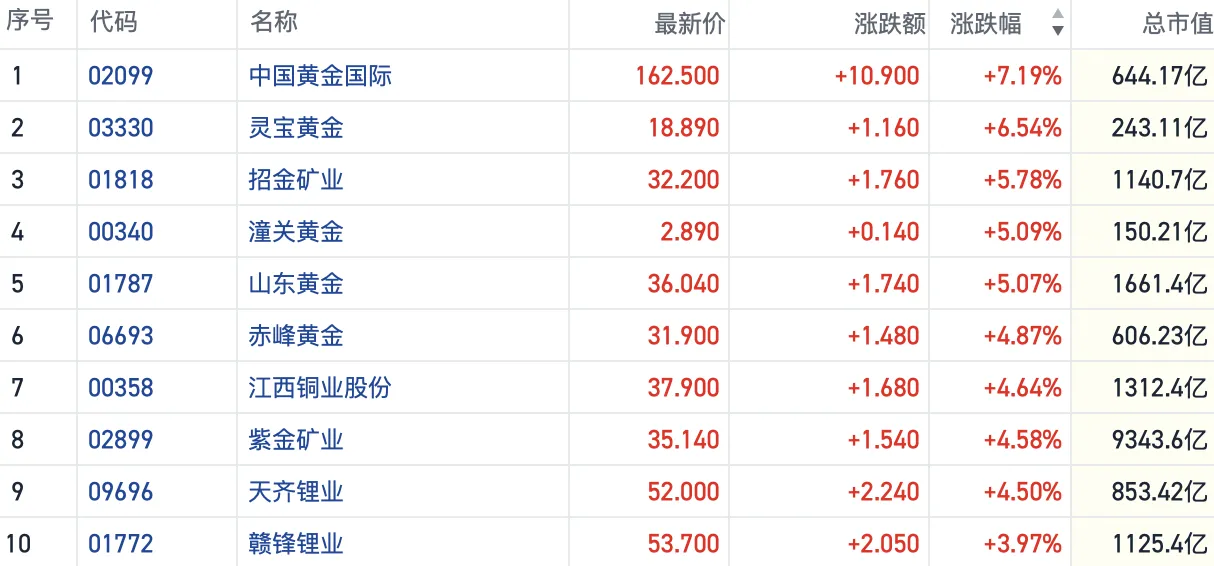Open stock 中国黄金国际
This screenshot has height=566, width=1214.
pos(320,76)
